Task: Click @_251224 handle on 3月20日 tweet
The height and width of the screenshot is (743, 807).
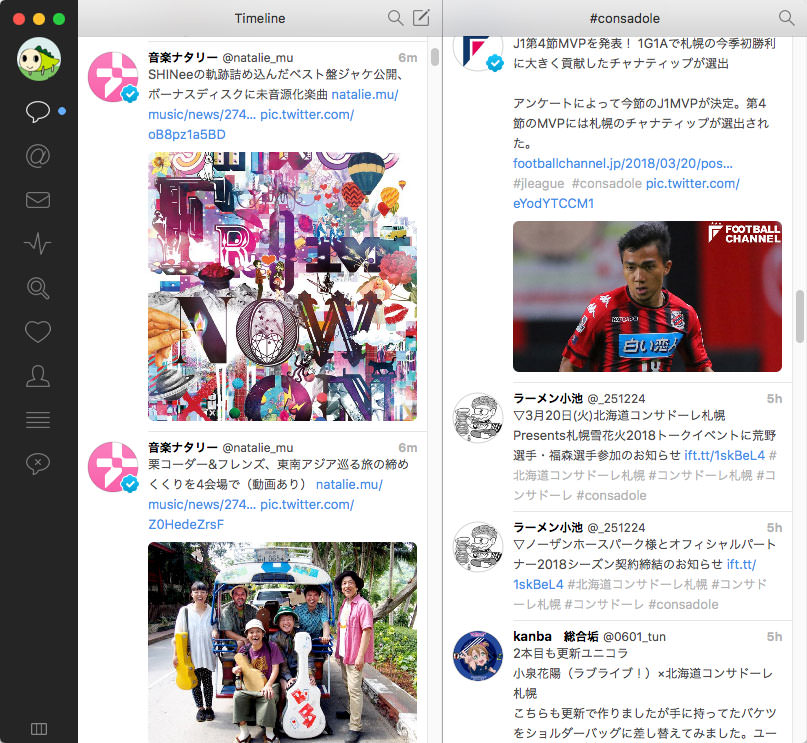Action: [x=616, y=399]
